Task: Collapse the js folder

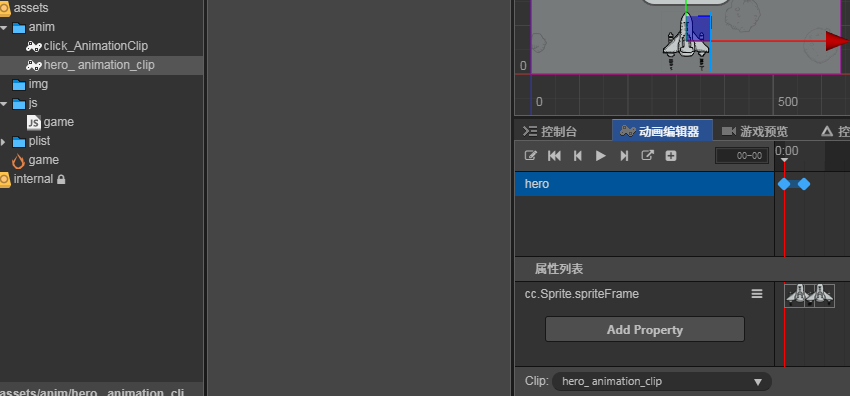Action: pos(4,103)
